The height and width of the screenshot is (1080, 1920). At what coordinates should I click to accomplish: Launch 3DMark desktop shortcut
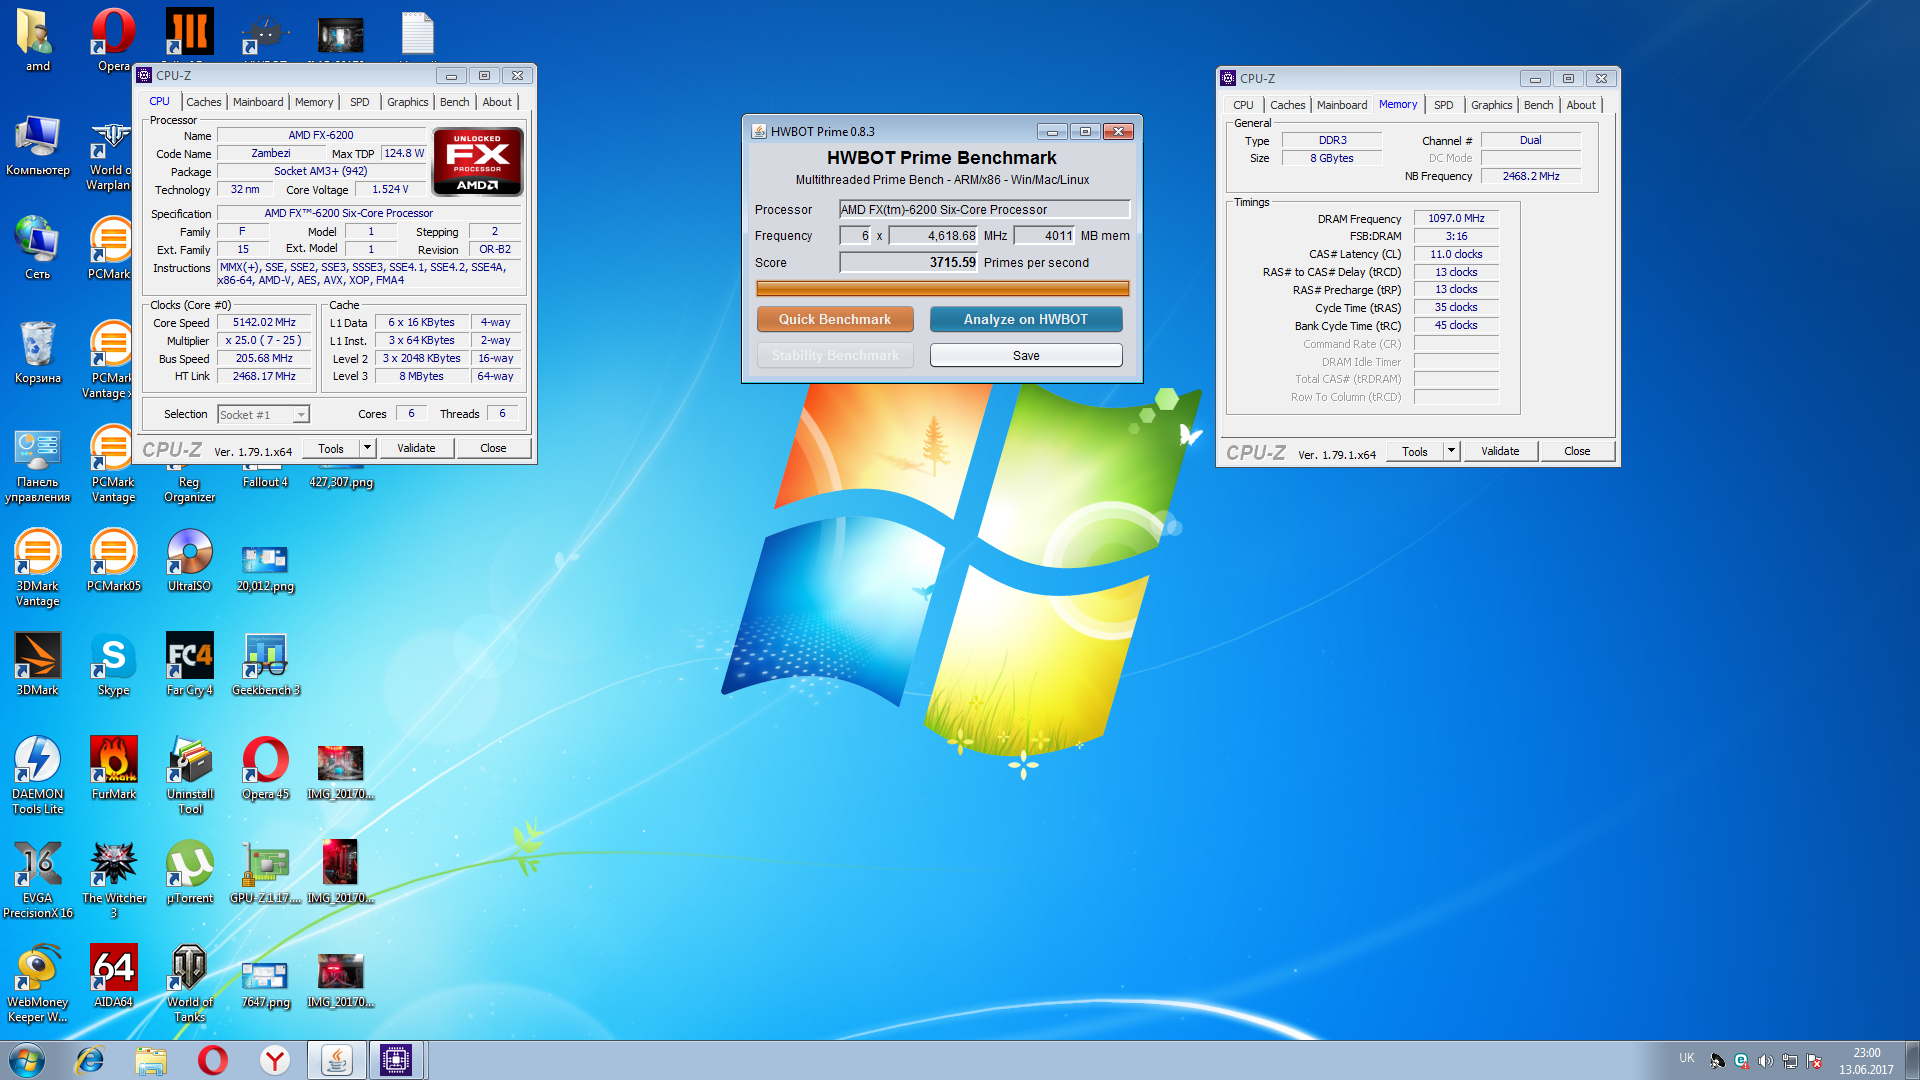click(37, 664)
